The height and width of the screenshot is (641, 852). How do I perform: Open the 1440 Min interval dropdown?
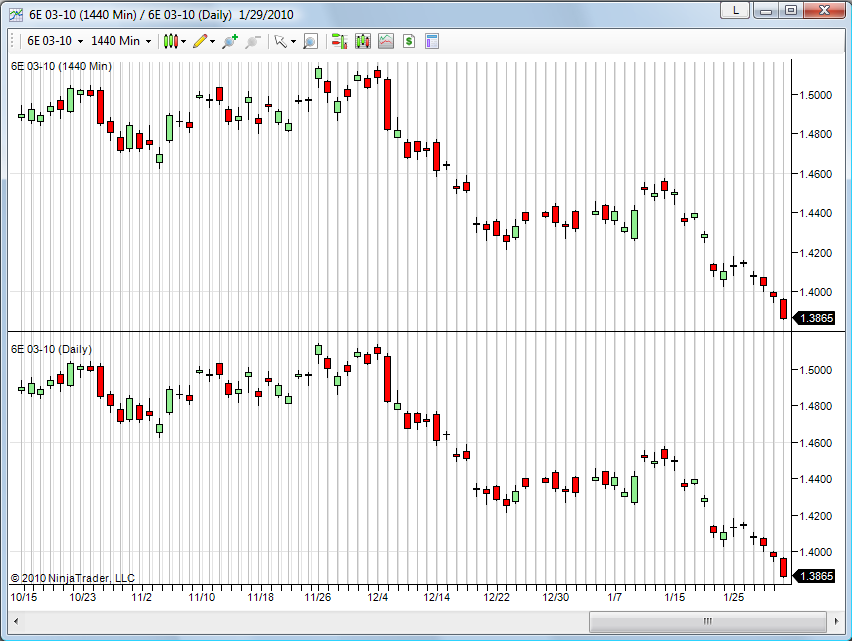coord(121,41)
